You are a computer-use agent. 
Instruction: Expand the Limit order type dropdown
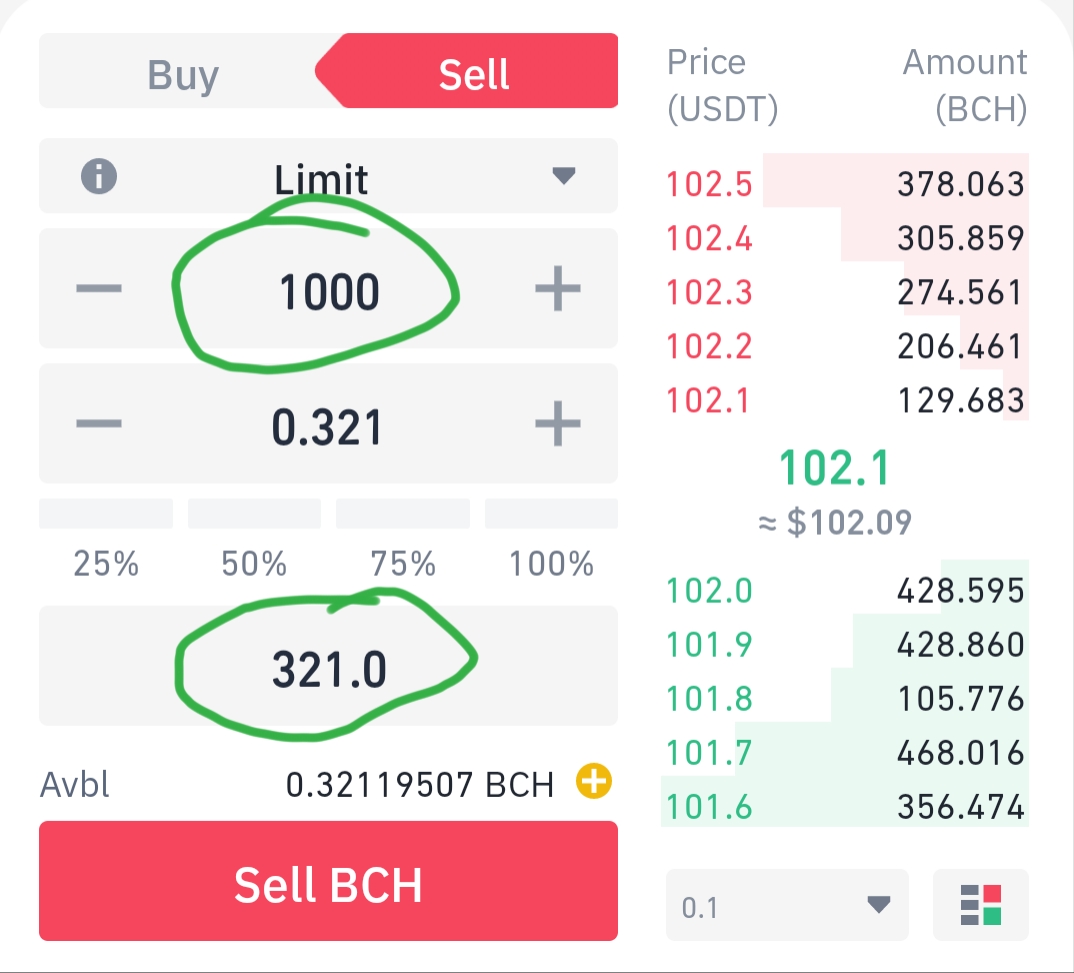[x=328, y=177]
